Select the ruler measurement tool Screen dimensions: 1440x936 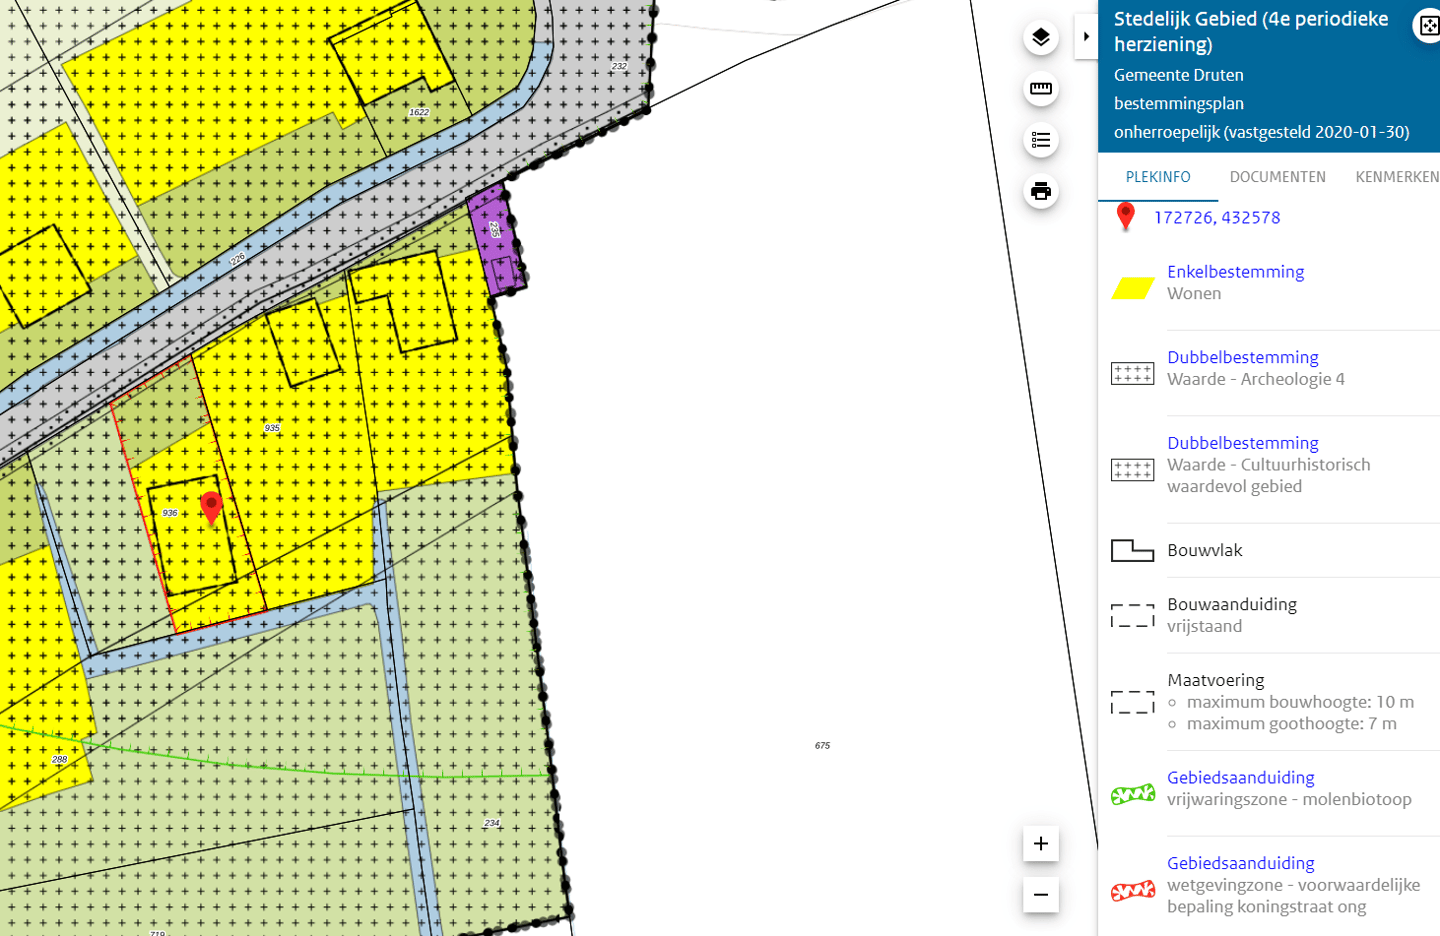[1041, 89]
